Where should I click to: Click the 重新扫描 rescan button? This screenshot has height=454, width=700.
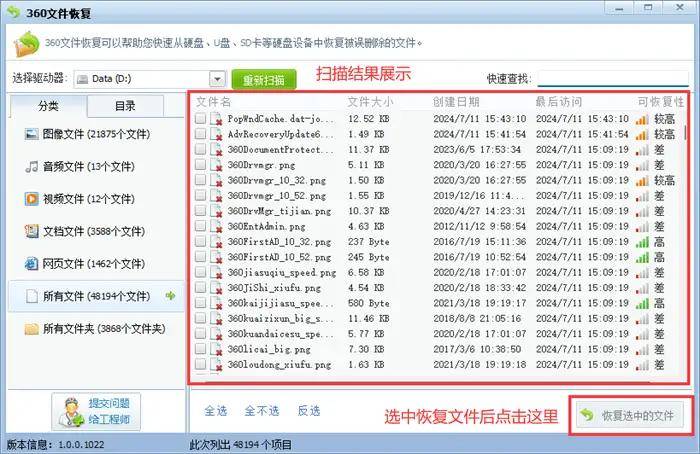point(264,80)
